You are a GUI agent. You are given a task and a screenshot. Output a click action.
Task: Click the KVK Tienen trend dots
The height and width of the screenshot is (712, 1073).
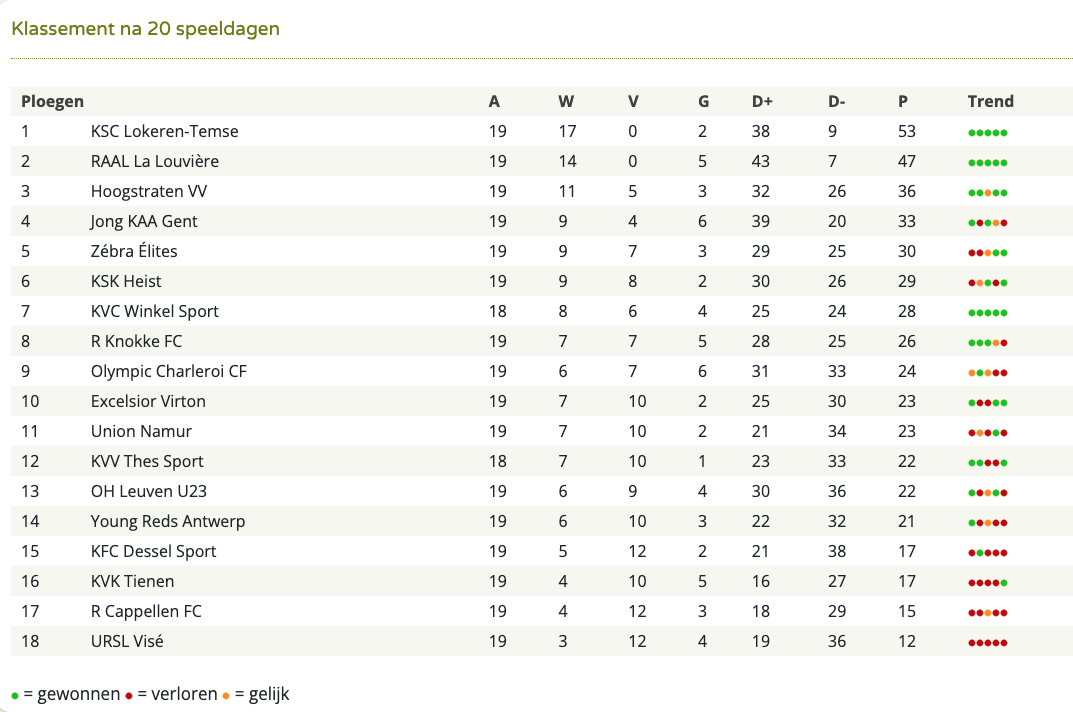tap(987, 583)
